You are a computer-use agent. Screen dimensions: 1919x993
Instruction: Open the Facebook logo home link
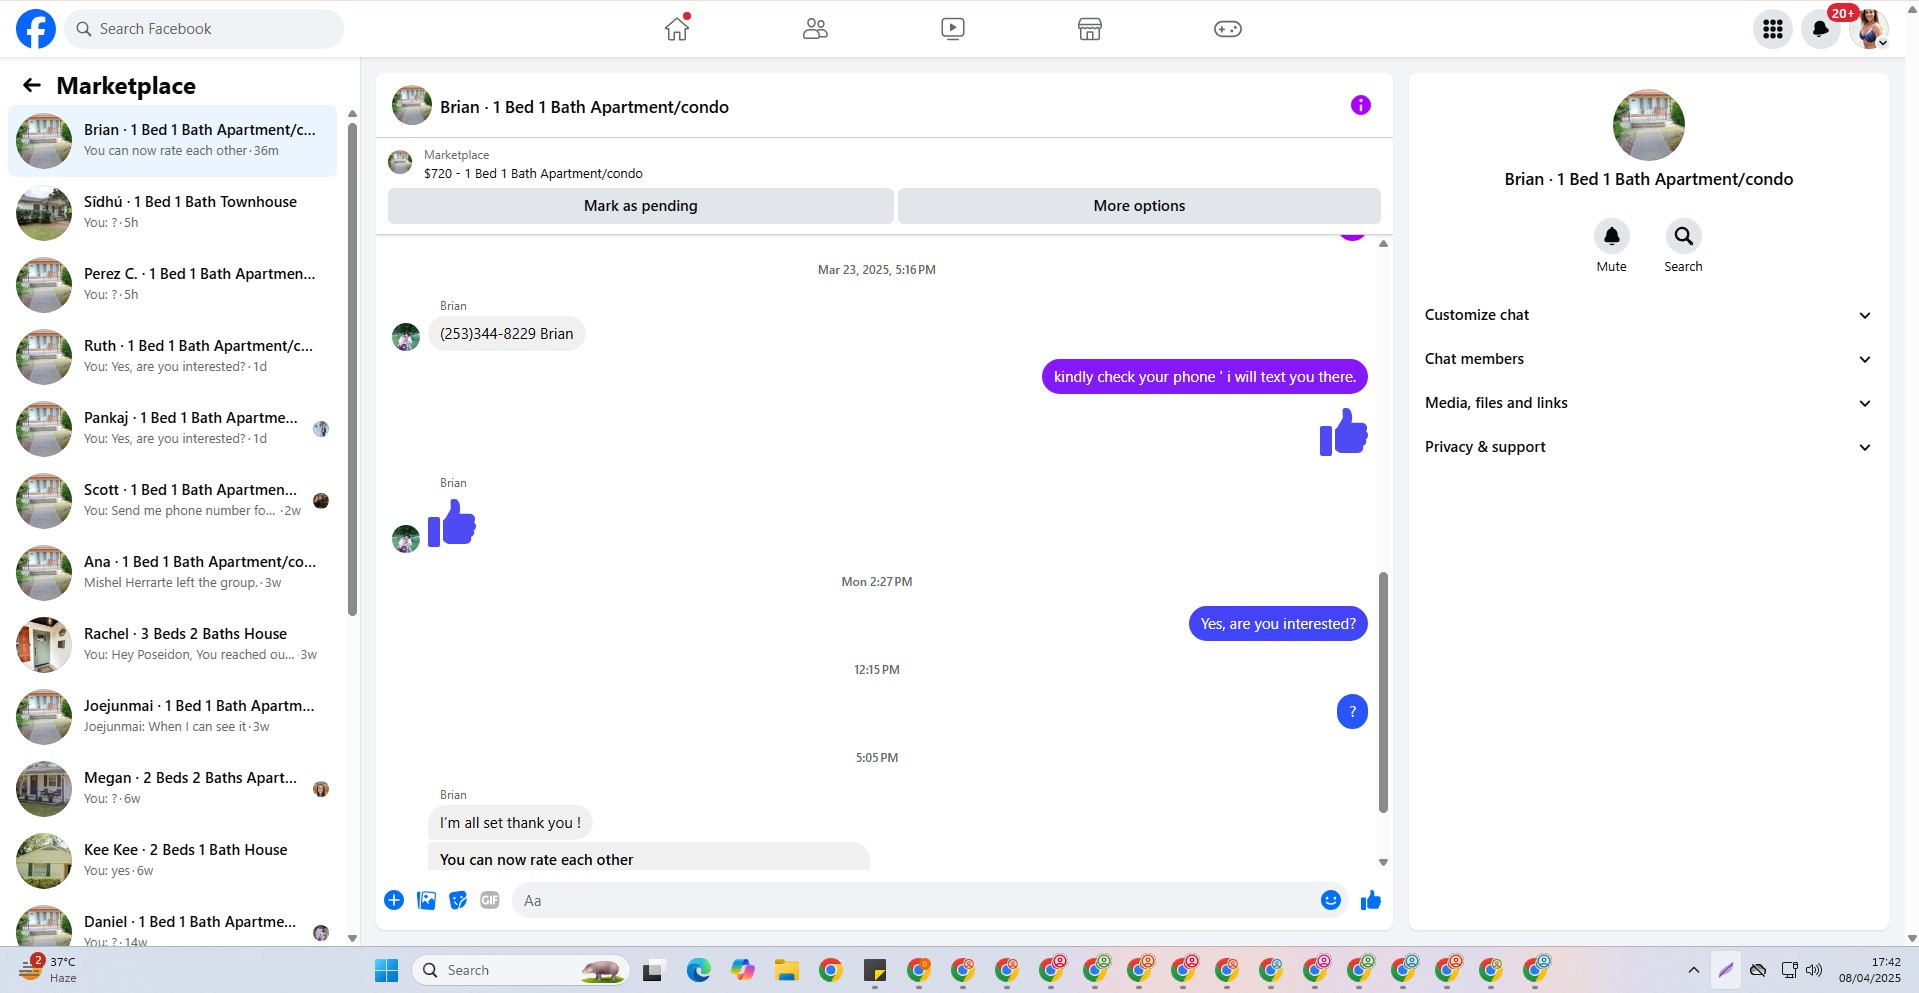35,29
